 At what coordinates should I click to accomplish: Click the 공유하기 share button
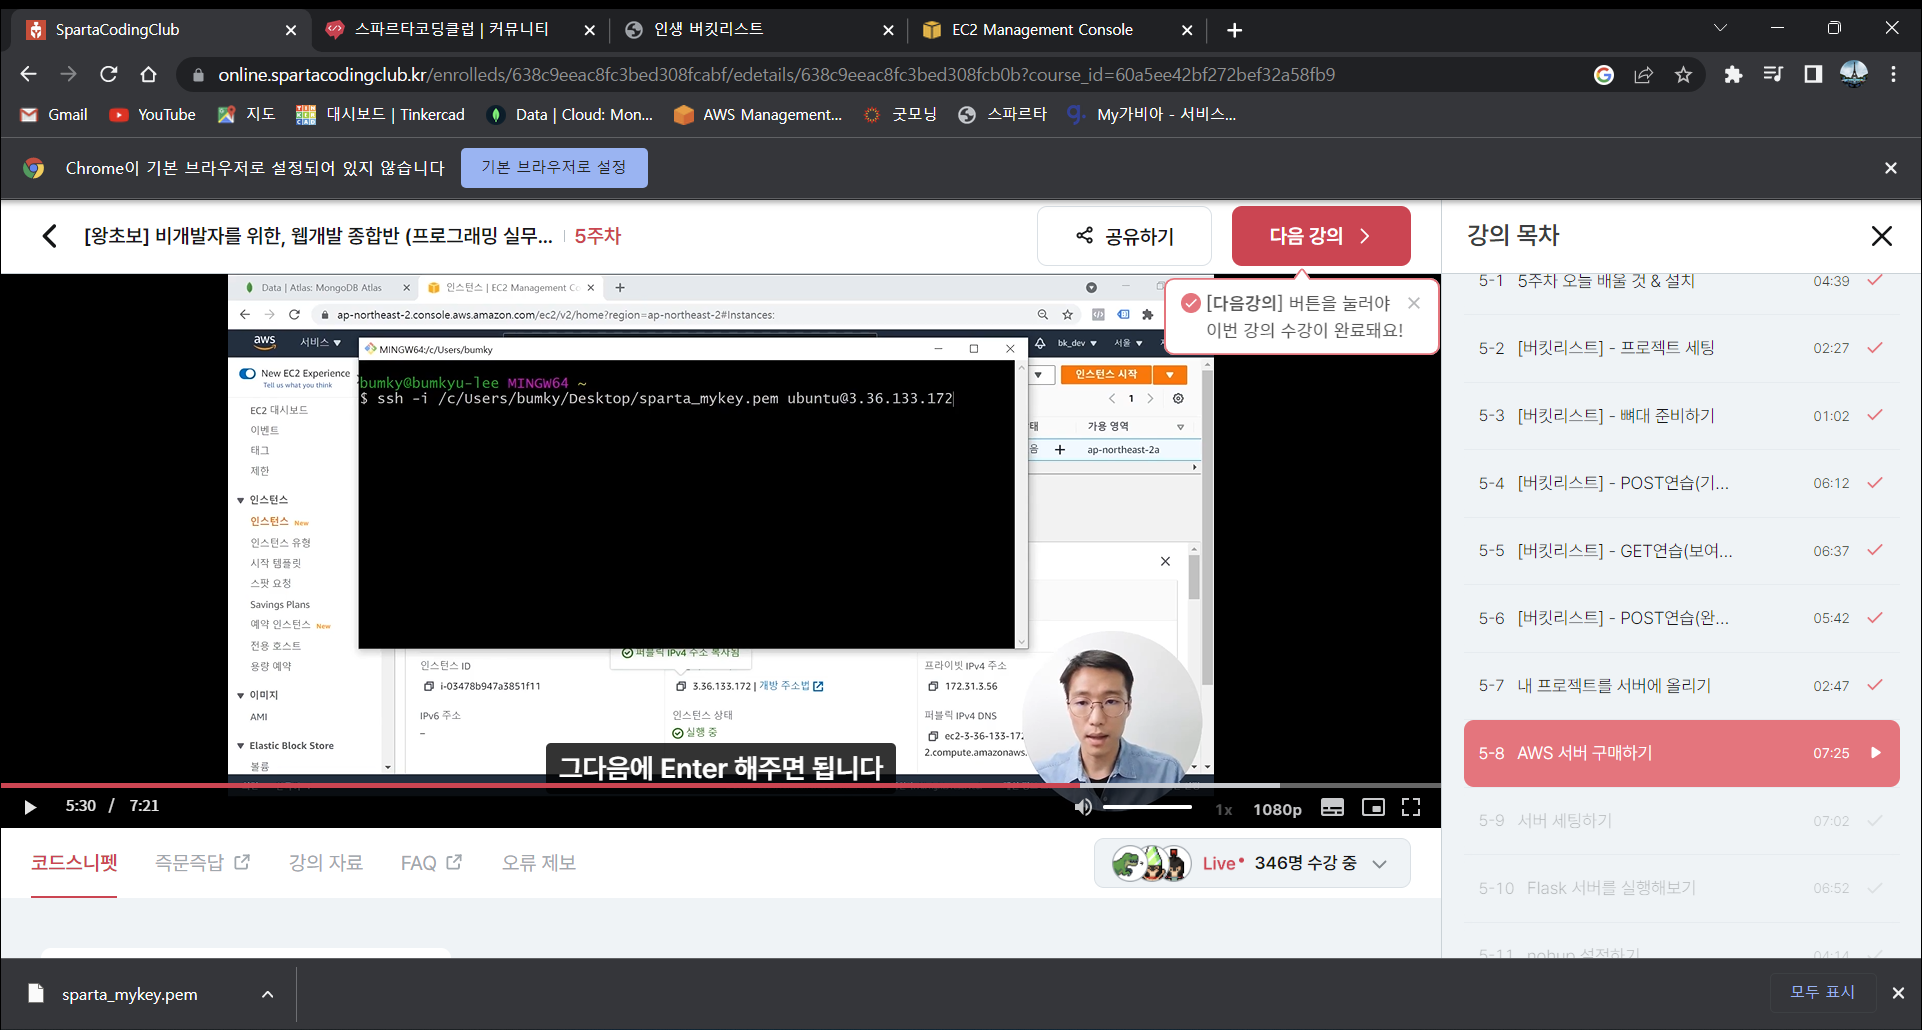1125,236
